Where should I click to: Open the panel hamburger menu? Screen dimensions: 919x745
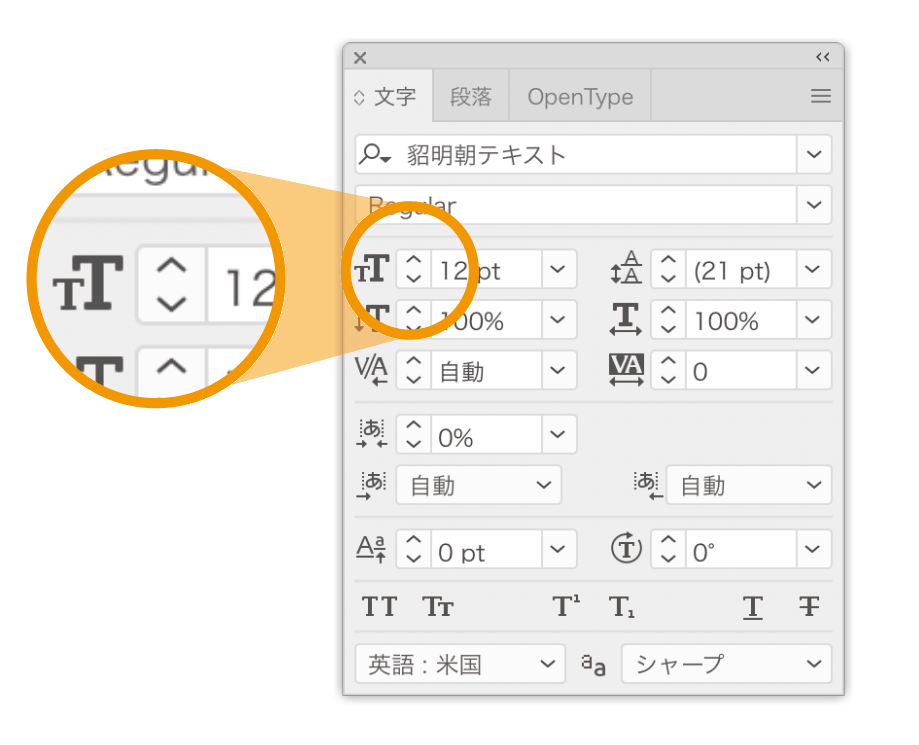coord(821,96)
